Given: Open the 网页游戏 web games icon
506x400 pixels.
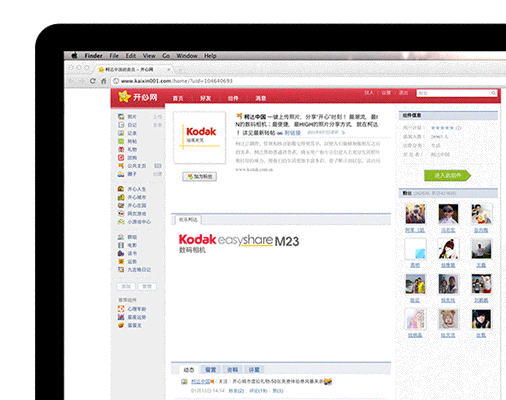Looking at the screenshot, I should tap(121, 213).
